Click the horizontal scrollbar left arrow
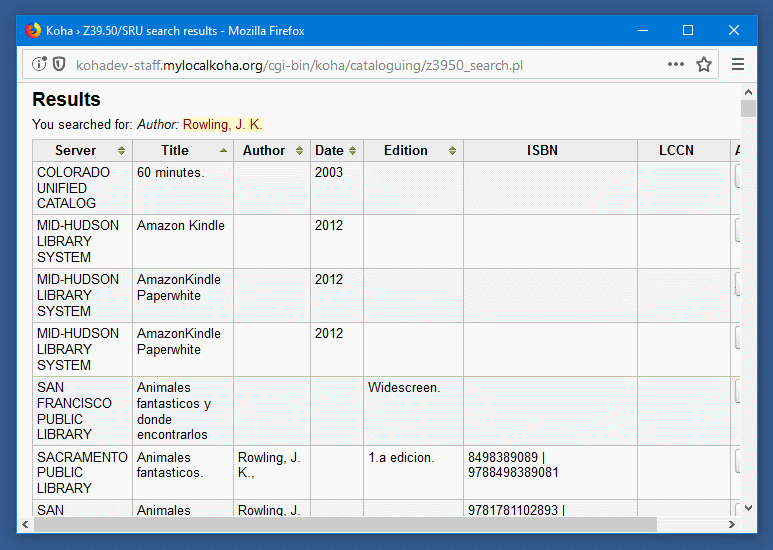Viewport: 773px width, 550px height. (25, 524)
